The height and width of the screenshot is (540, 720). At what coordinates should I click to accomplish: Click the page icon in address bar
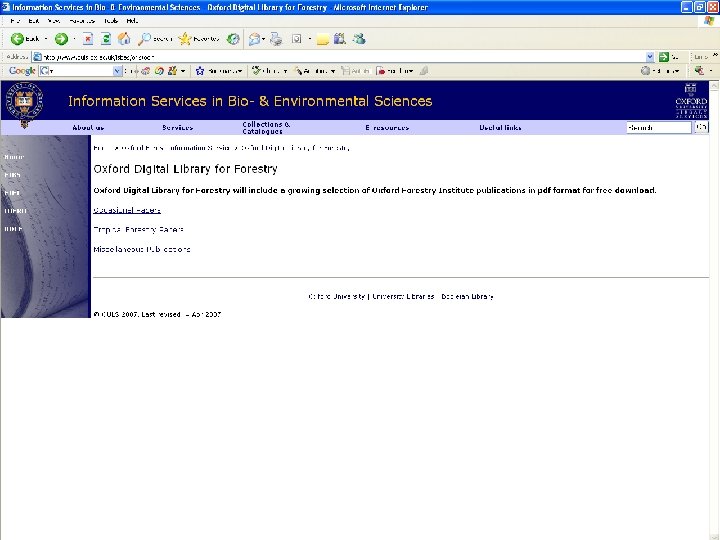(x=38, y=57)
